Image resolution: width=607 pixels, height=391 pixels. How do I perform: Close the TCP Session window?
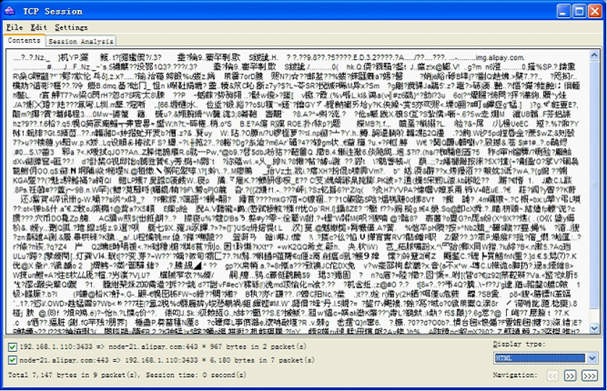tap(595, 11)
